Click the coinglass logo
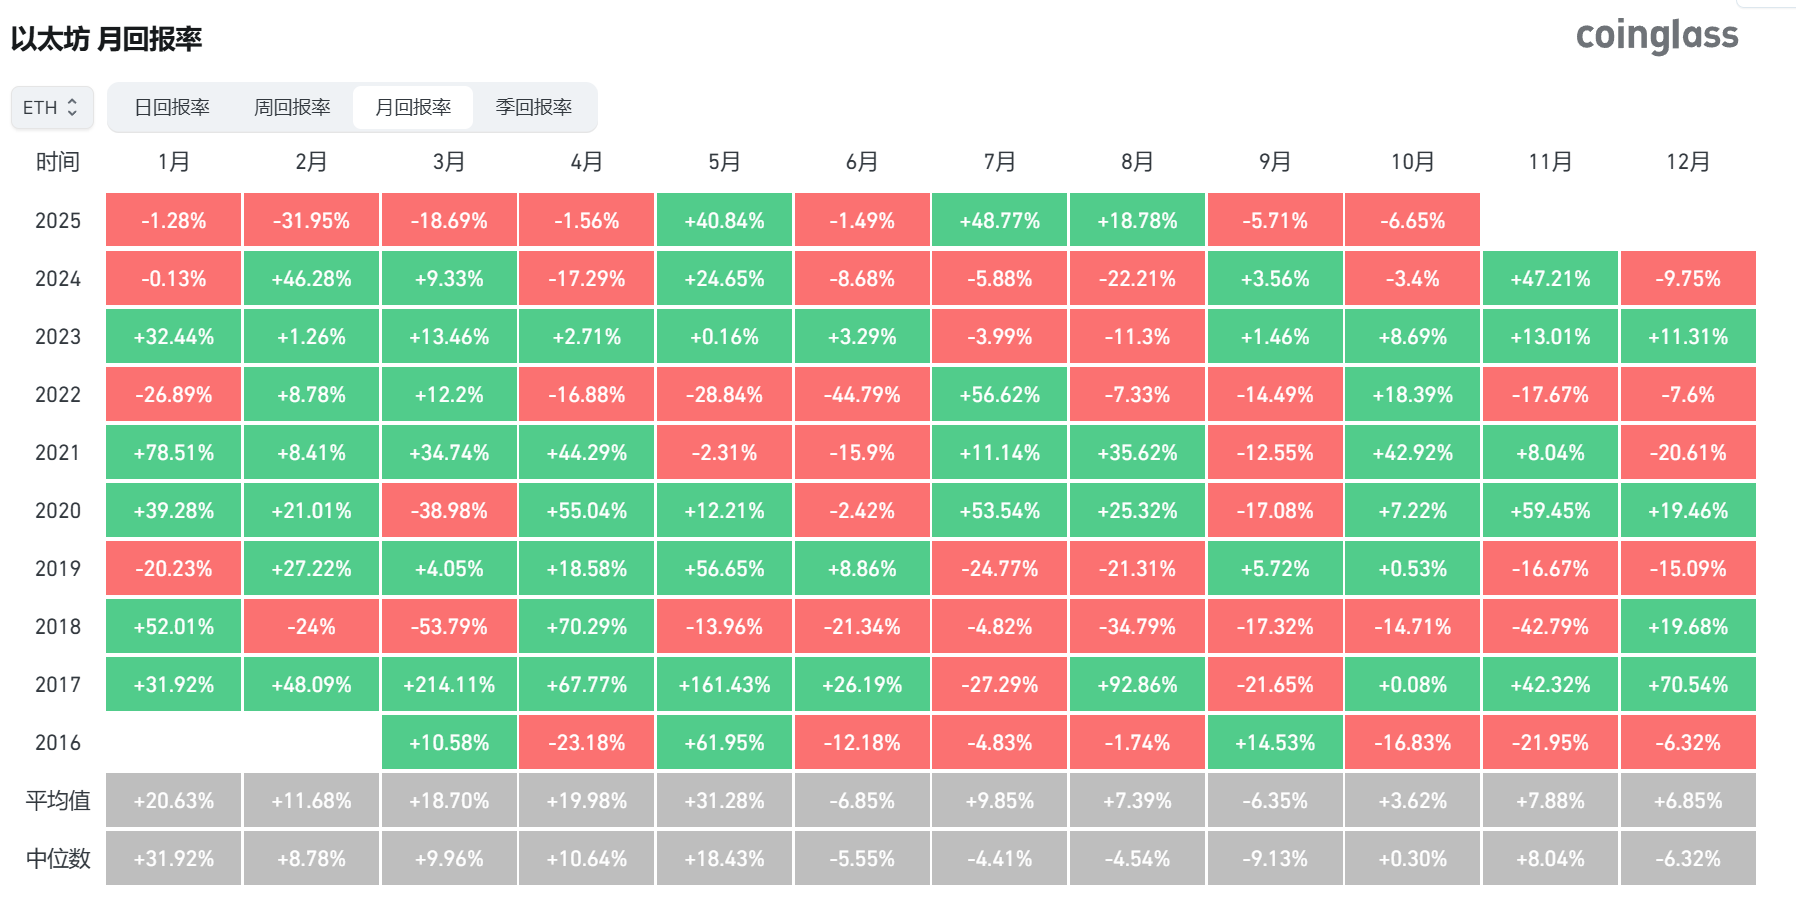Image resolution: width=1796 pixels, height=908 pixels. pyautogui.click(x=1656, y=36)
